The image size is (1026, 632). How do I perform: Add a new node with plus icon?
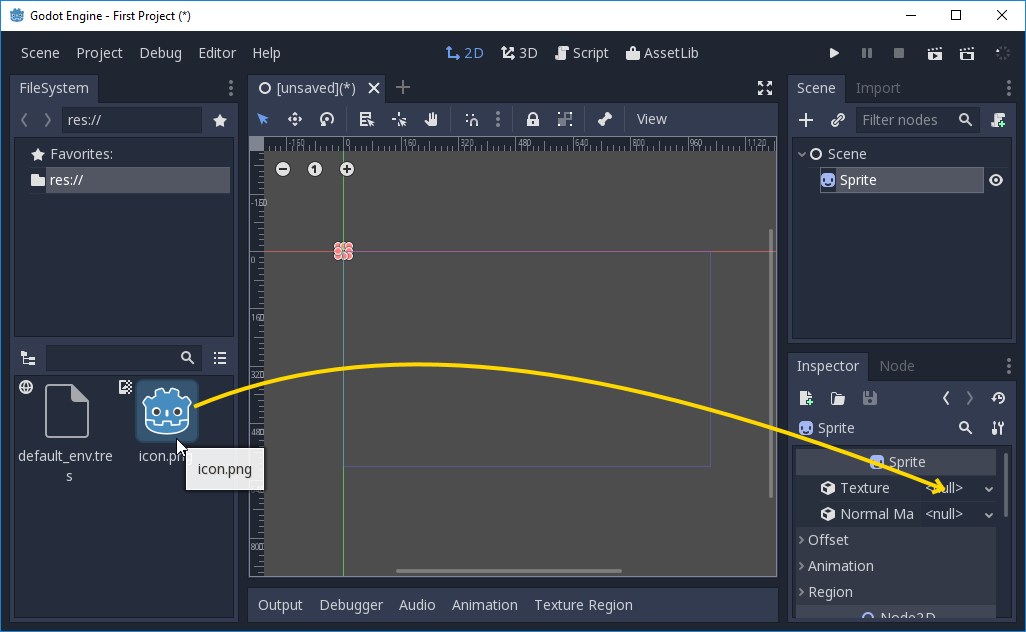point(806,120)
